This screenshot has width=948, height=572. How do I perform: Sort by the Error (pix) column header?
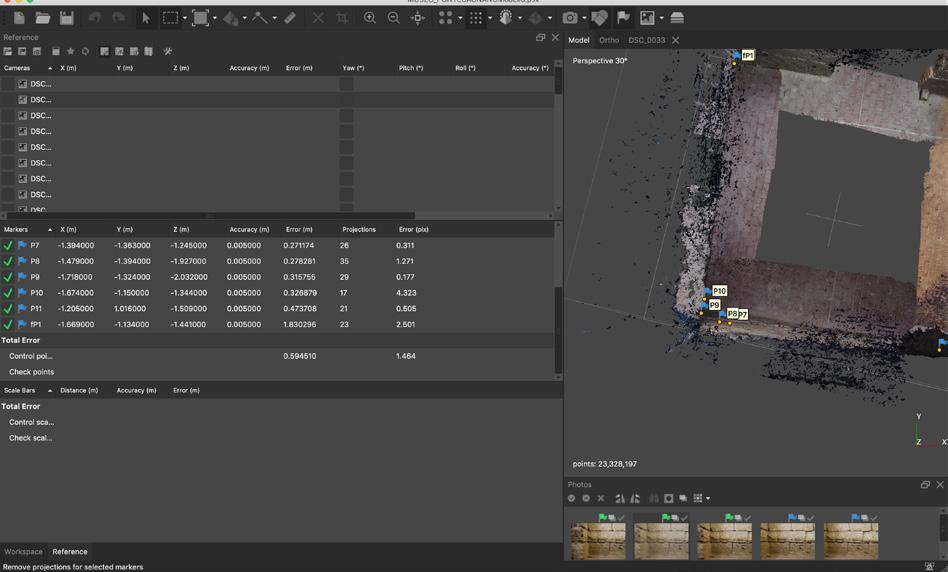click(x=414, y=229)
